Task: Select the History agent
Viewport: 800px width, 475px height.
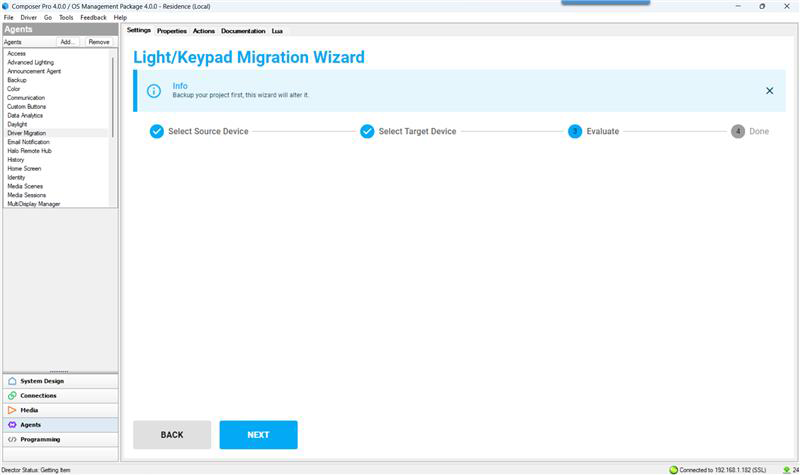Action: click(15, 160)
